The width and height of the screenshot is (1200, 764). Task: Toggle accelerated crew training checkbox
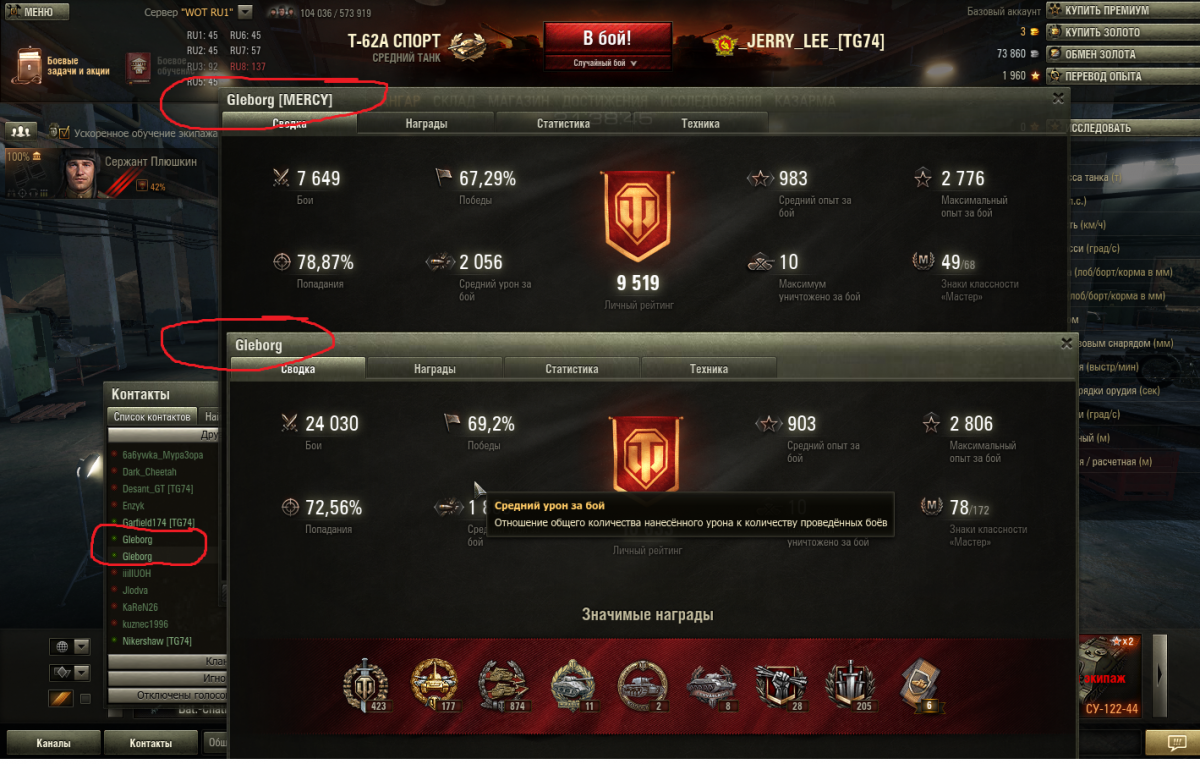click(64, 132)
